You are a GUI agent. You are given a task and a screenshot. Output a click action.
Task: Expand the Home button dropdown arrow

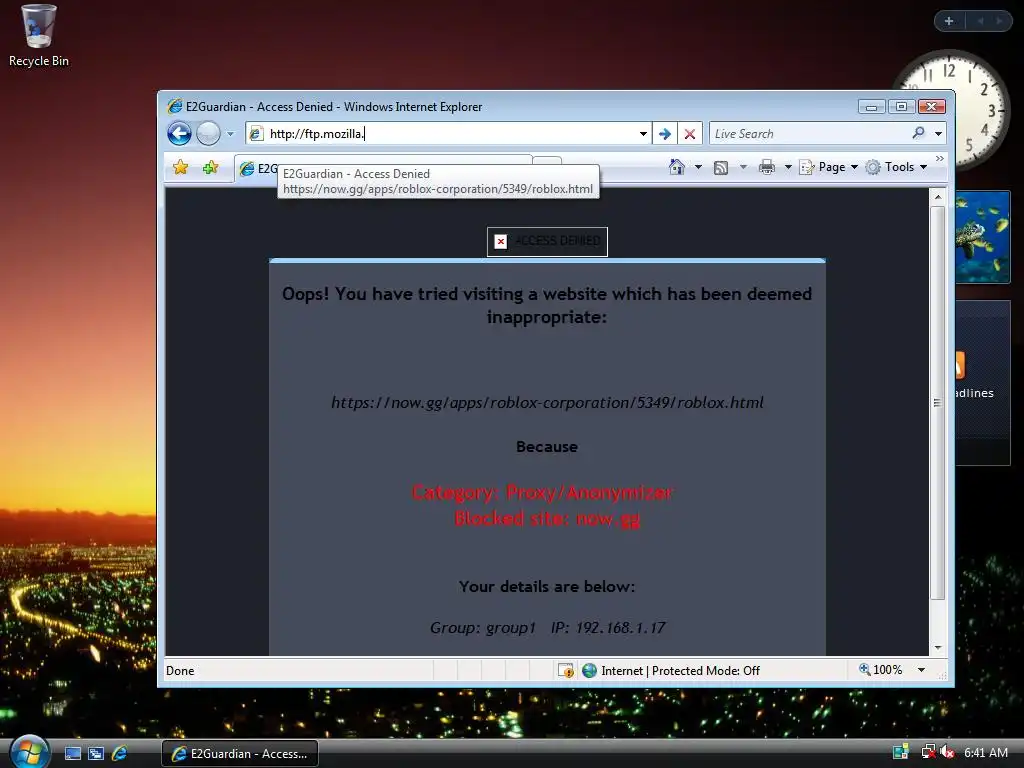point(698,167)
